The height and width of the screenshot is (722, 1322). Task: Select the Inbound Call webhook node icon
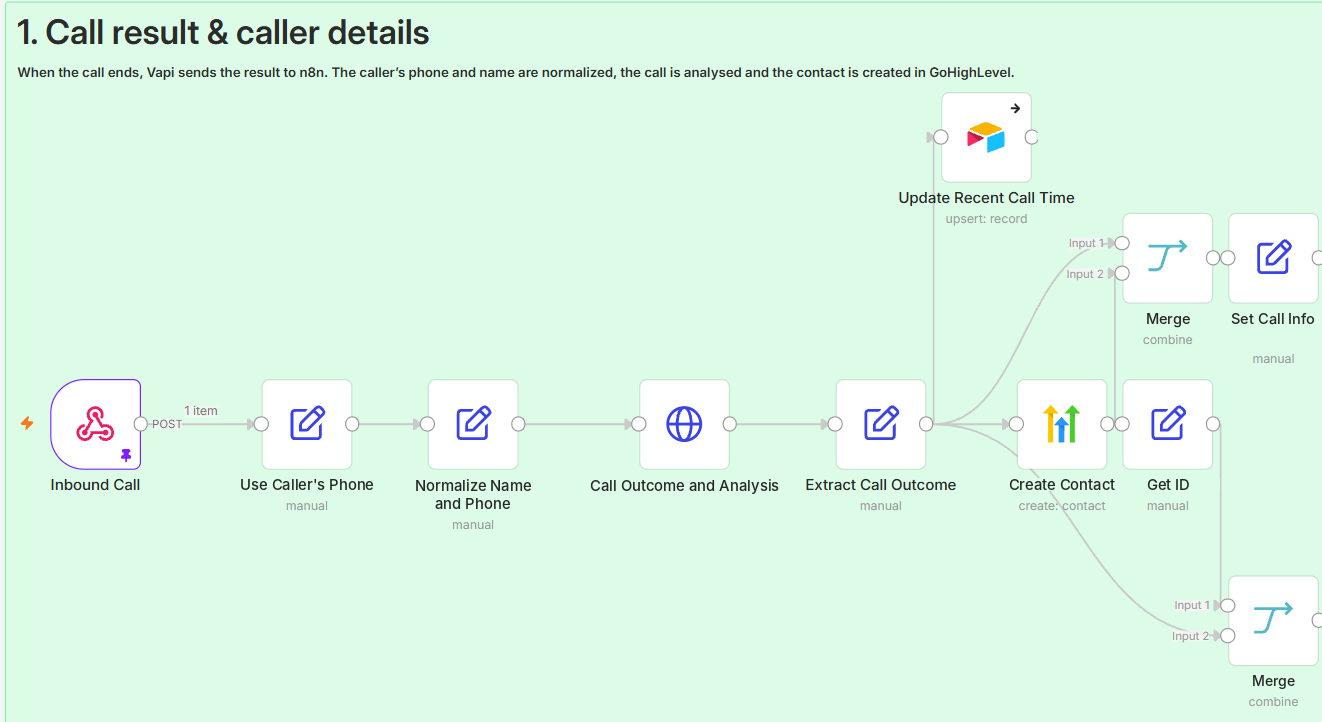pyautogui.click(x=96, y=424)
